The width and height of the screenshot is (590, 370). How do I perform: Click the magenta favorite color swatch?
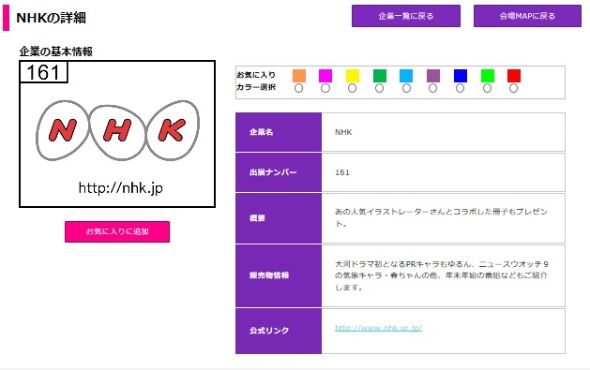[x=325, y=76]
